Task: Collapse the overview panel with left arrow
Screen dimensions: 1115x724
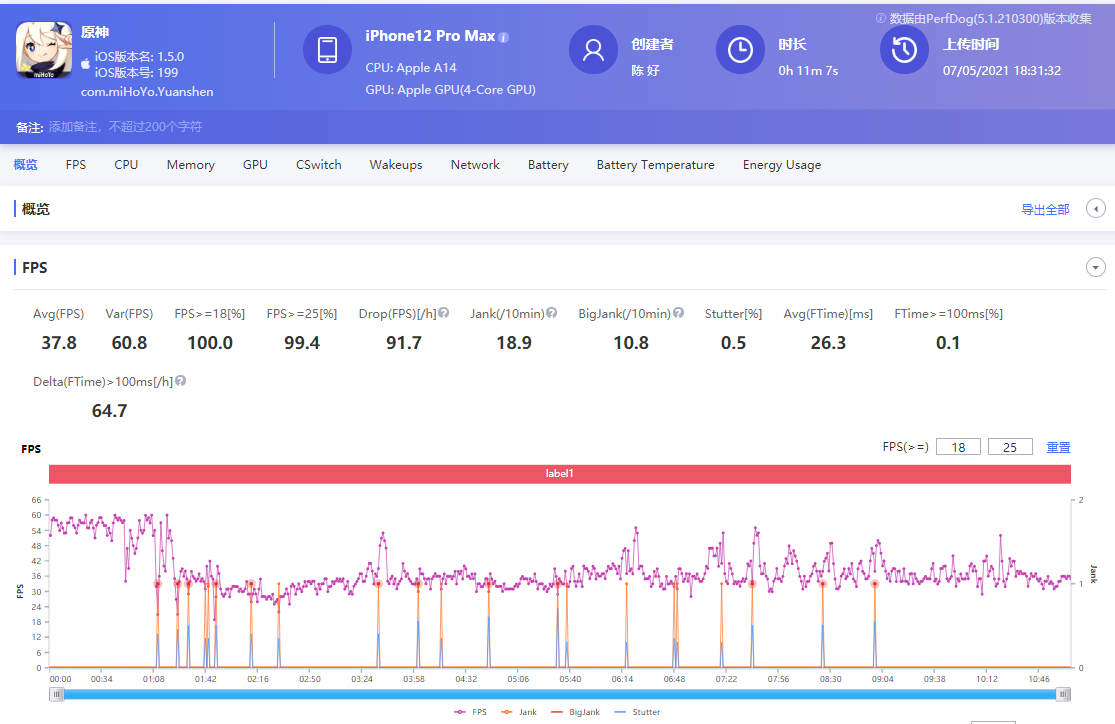Action: pos(1096,209)
